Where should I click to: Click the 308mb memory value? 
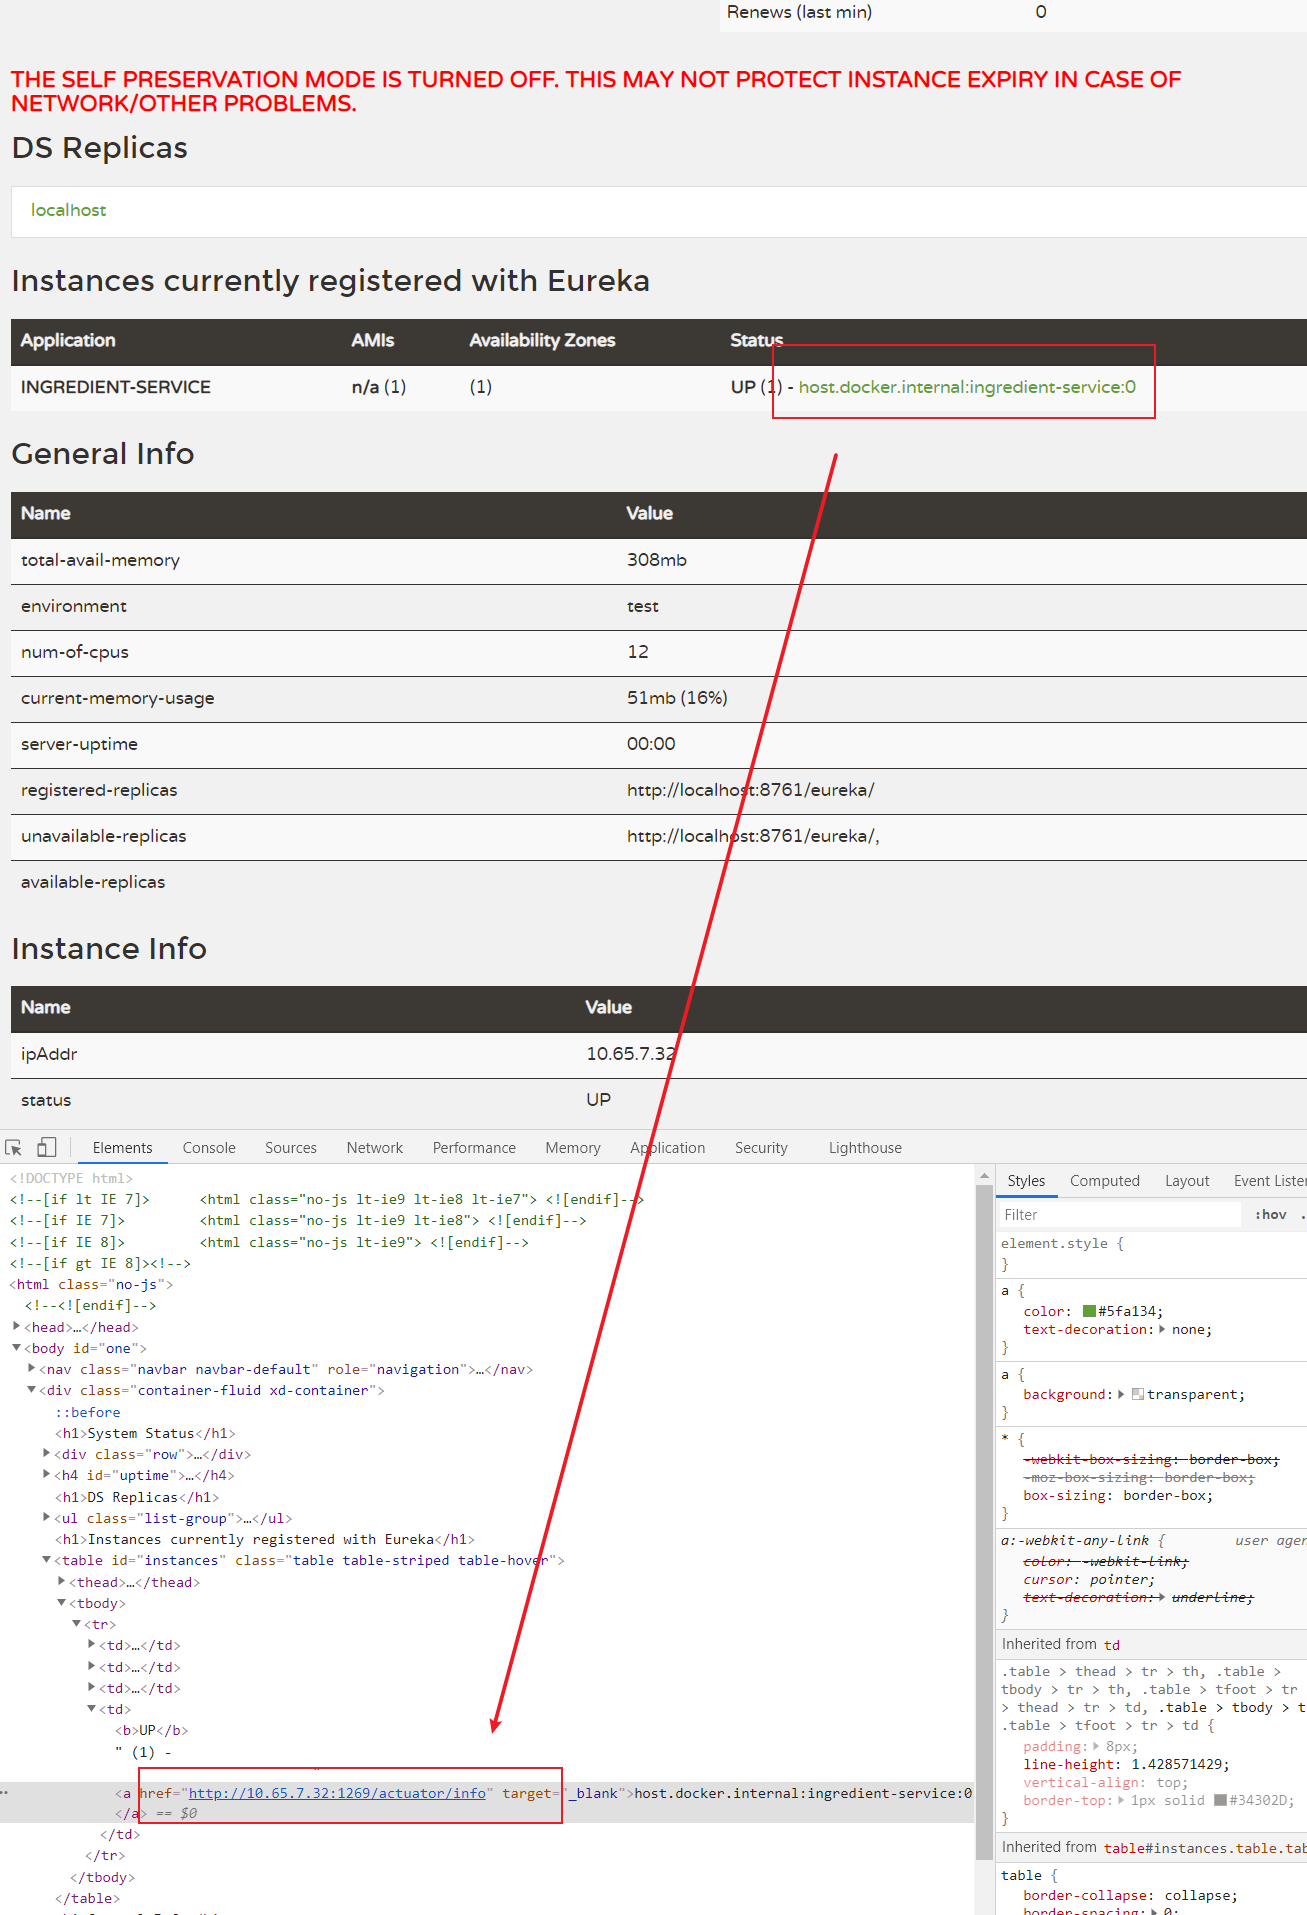coord(657,560)
